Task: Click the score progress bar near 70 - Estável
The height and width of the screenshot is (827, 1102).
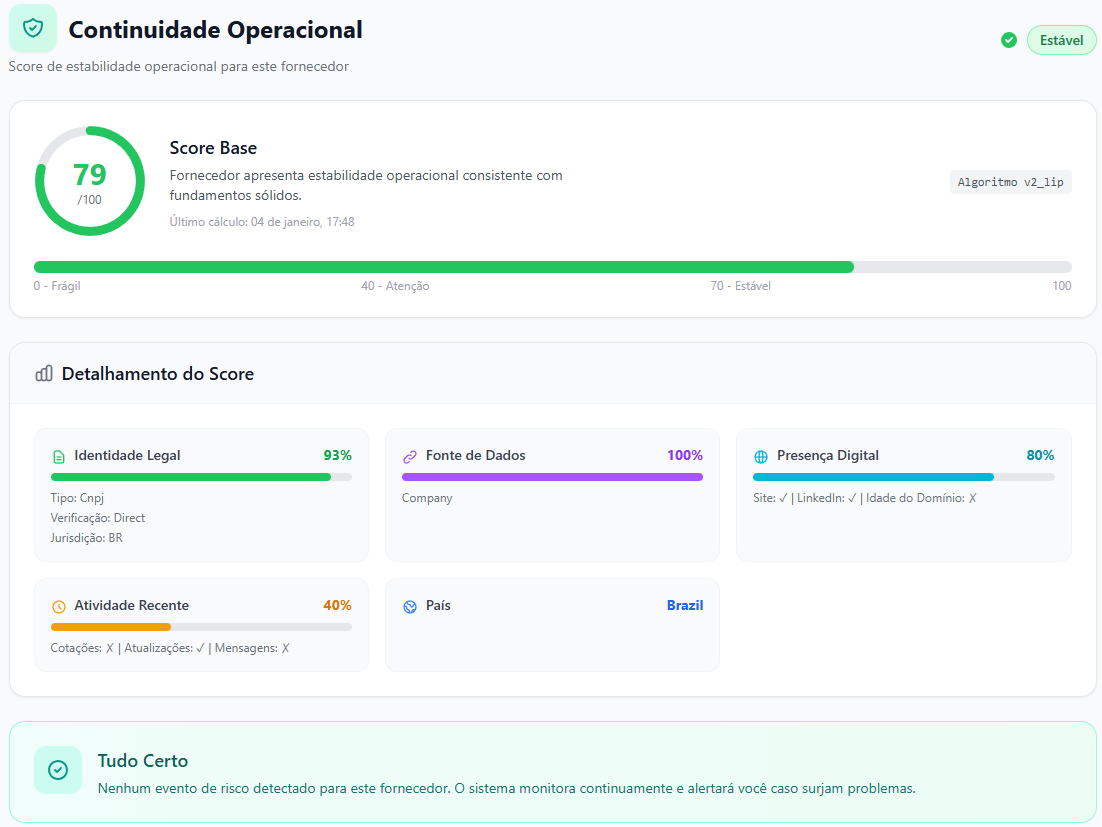Action: click(x=740, y=266)
